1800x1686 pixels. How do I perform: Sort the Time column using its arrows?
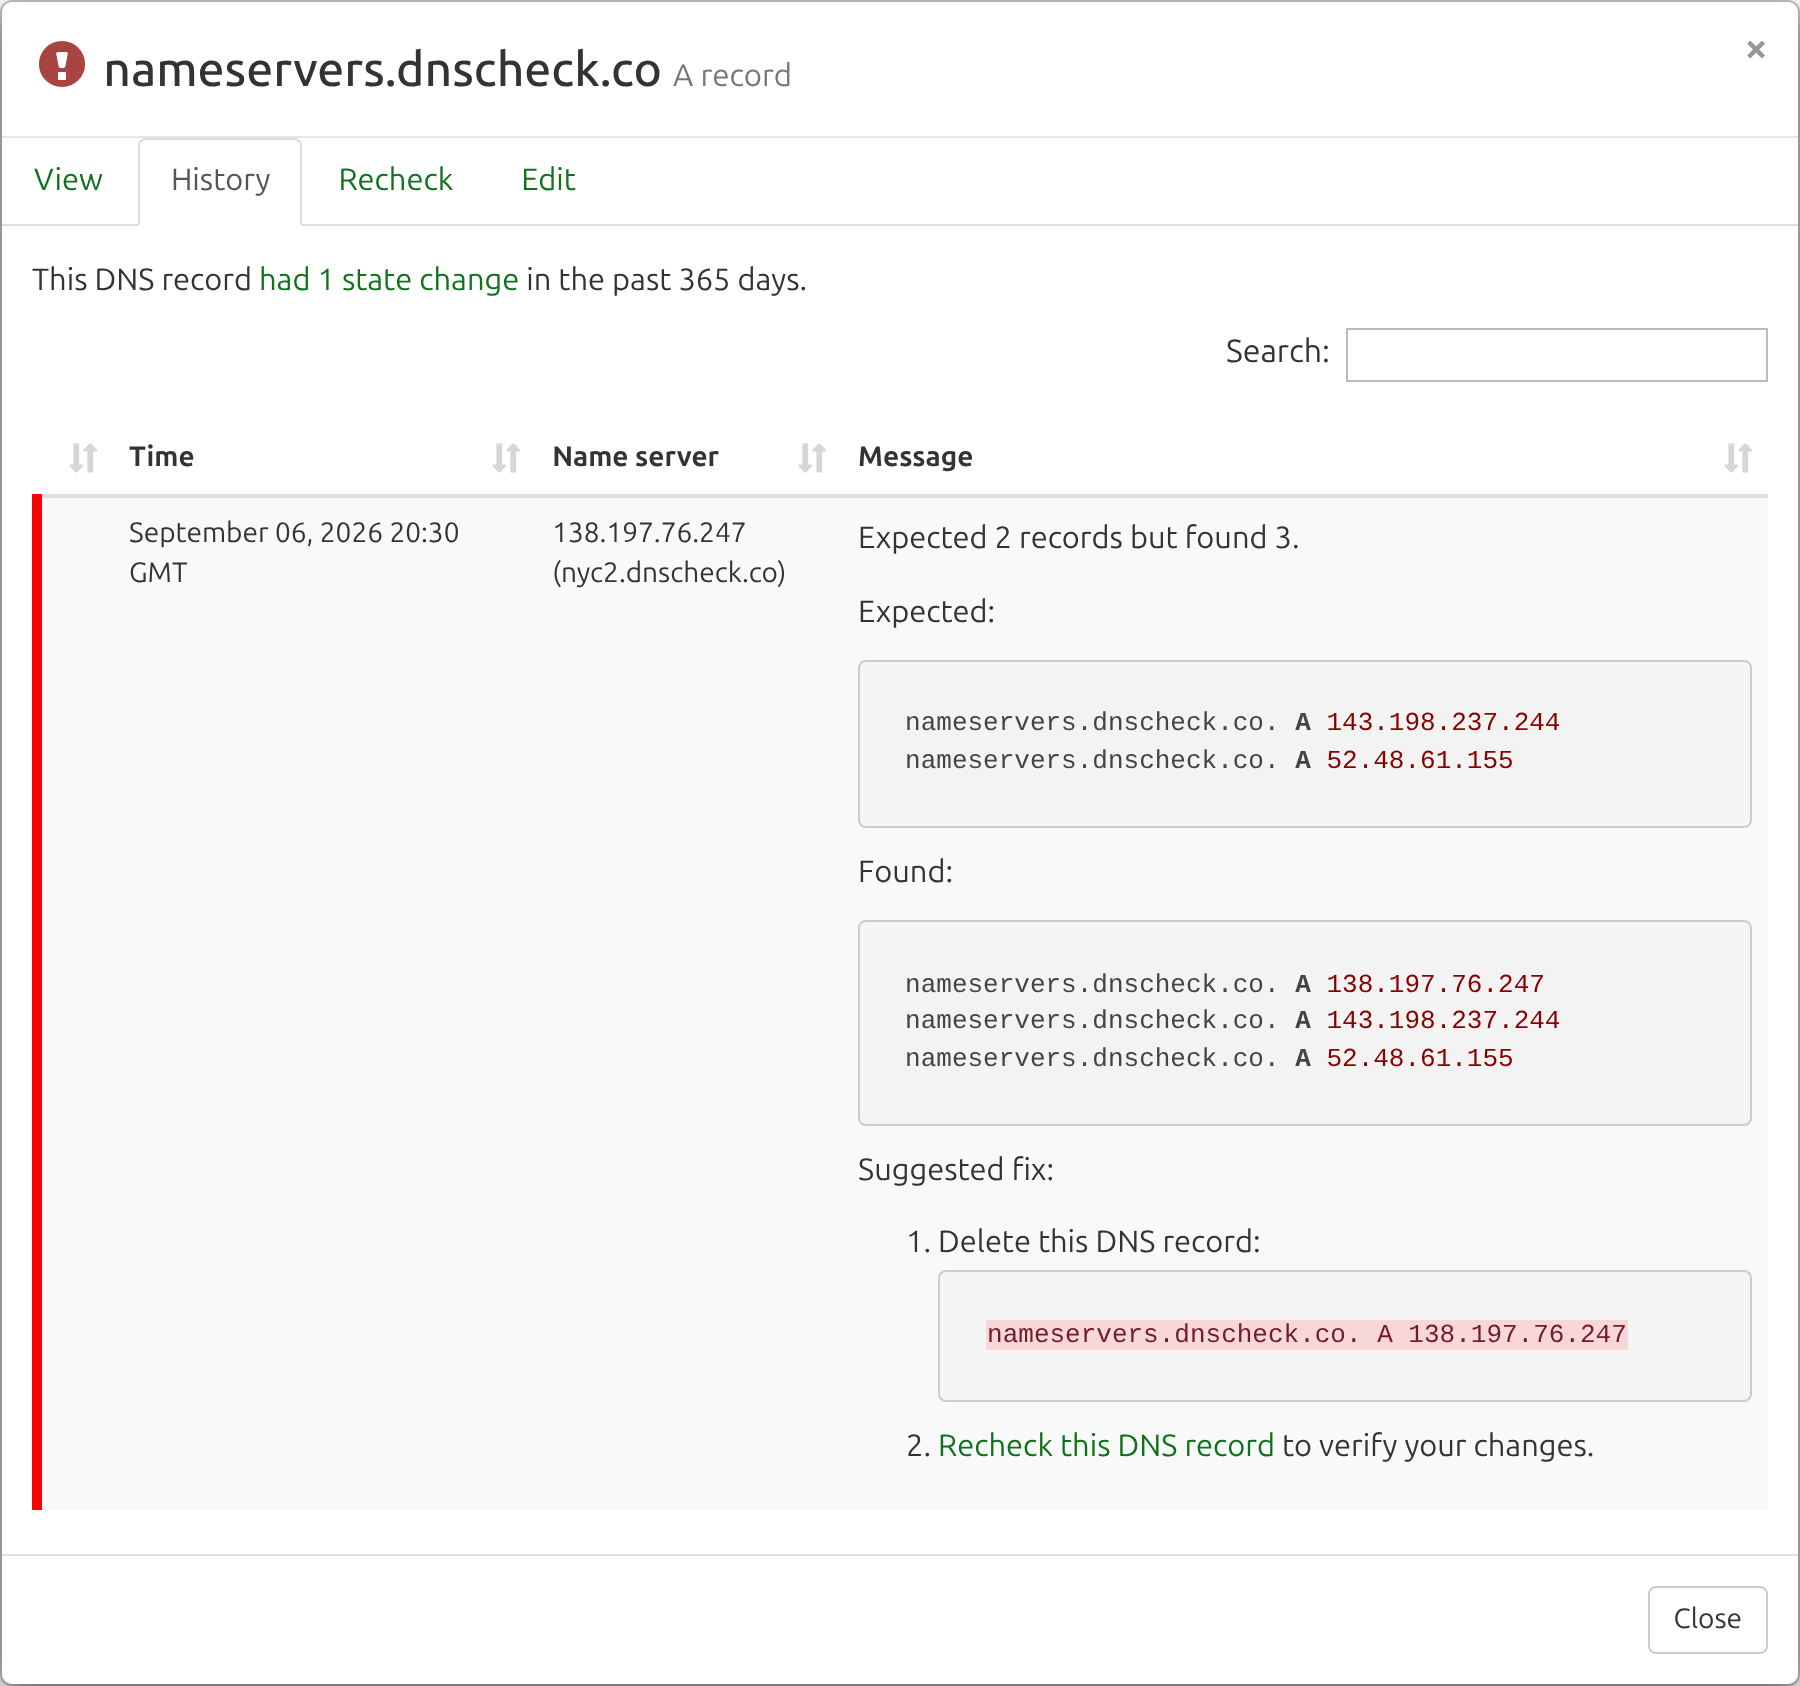tap(506, 457)
